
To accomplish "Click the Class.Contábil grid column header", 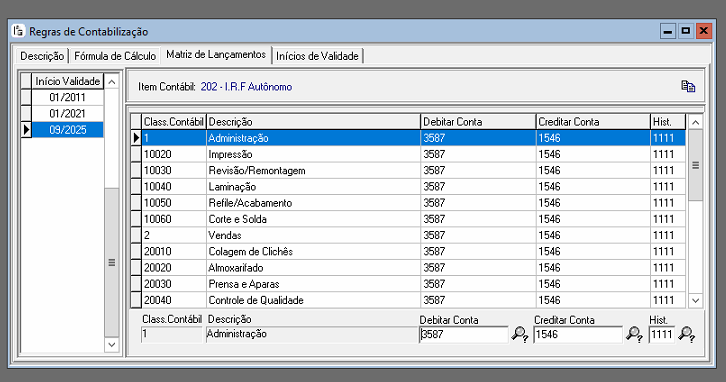I will point(174,122).
